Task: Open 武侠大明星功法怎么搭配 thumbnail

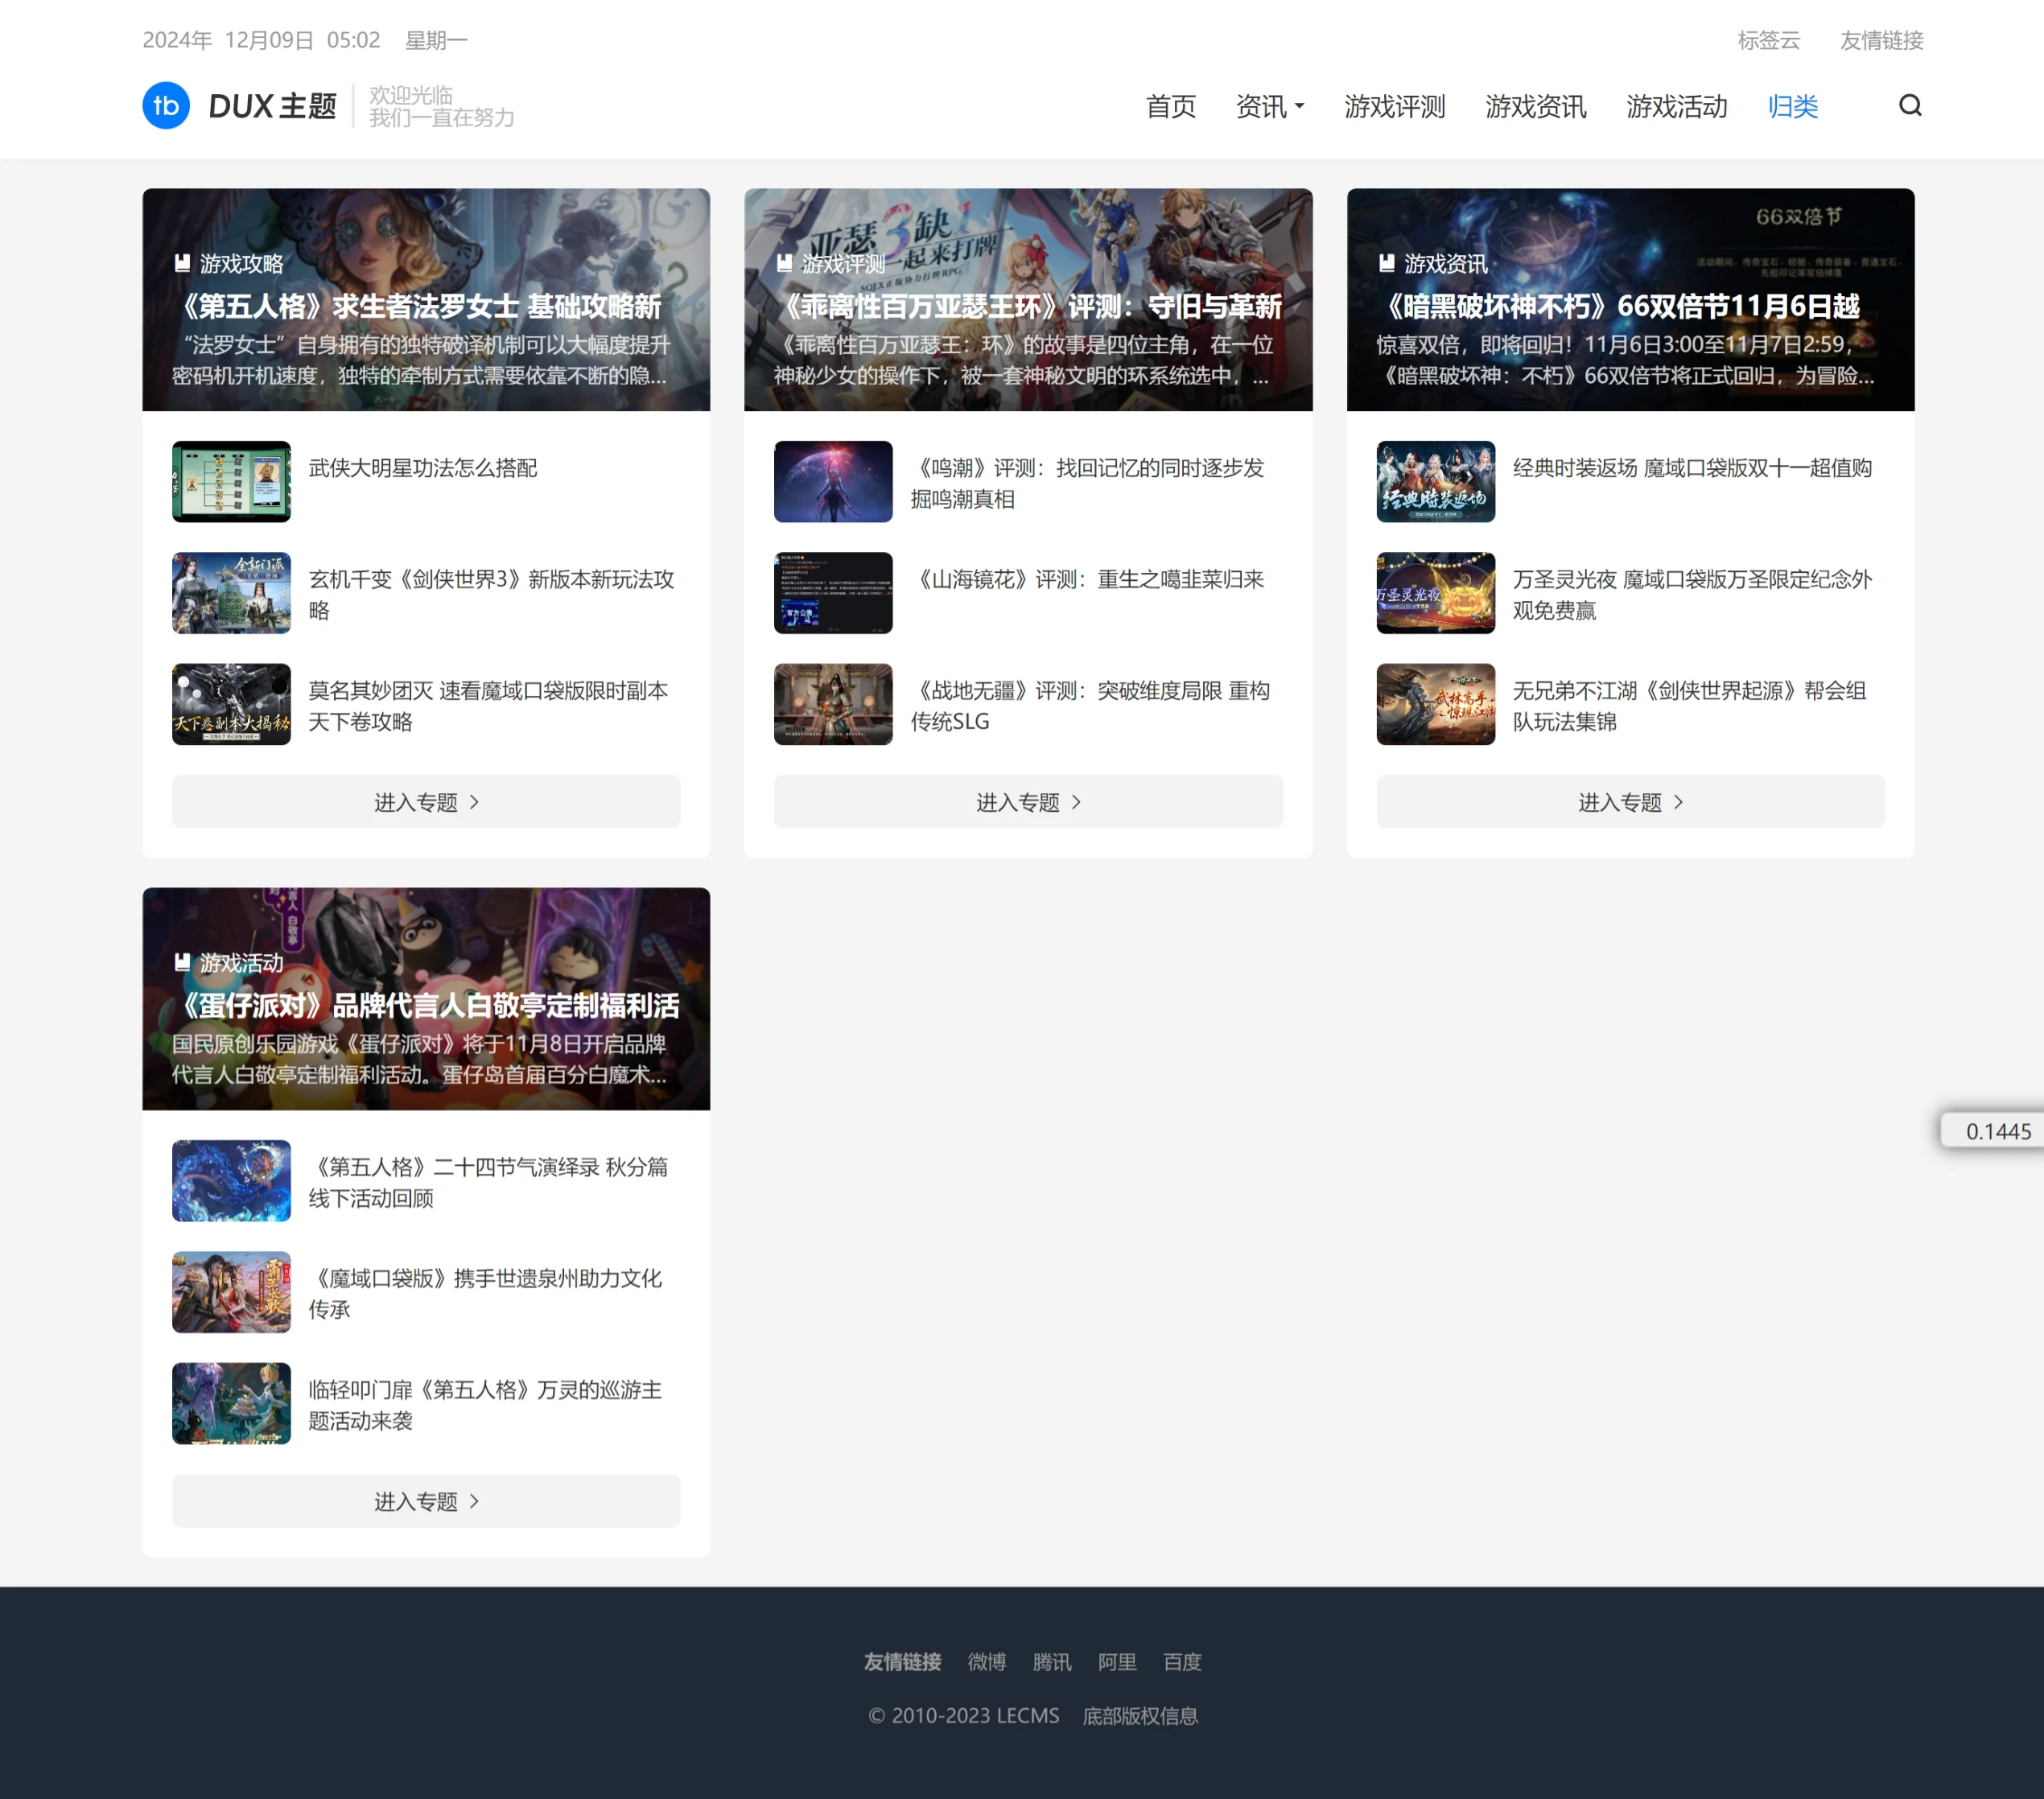Action: click(231, 481)
